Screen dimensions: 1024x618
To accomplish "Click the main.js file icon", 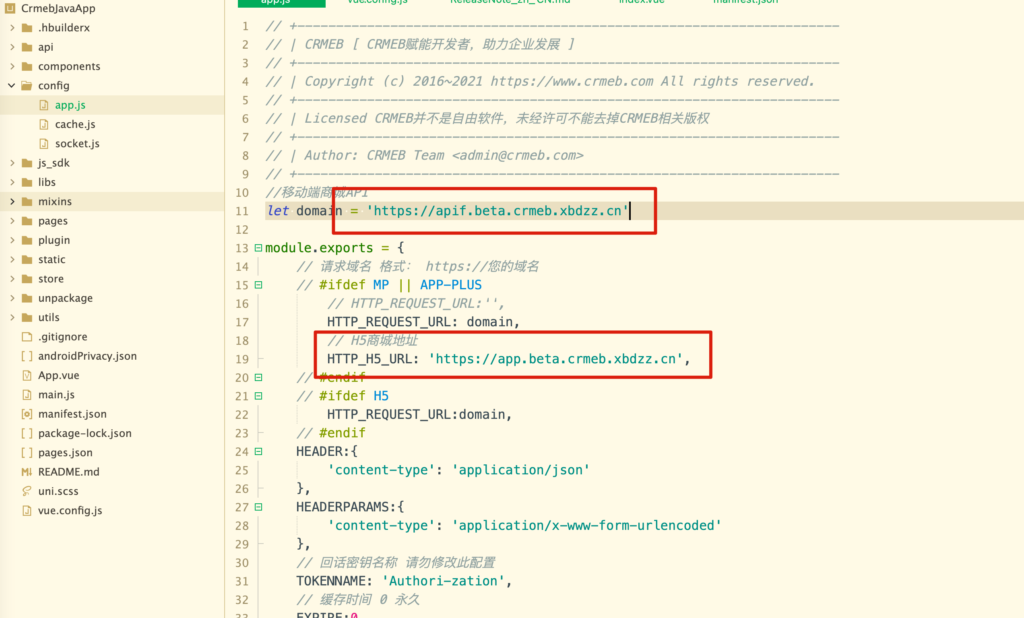I will tap(27, 395).
